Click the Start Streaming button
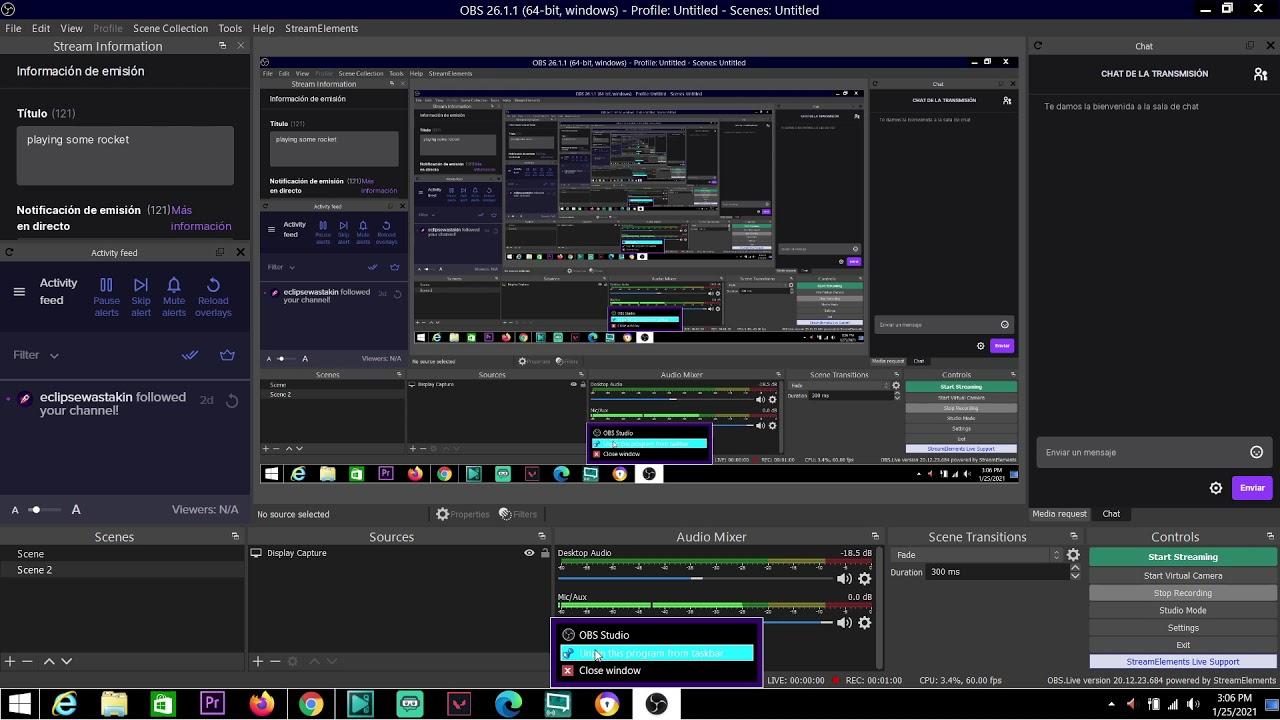 point(1182,557)
